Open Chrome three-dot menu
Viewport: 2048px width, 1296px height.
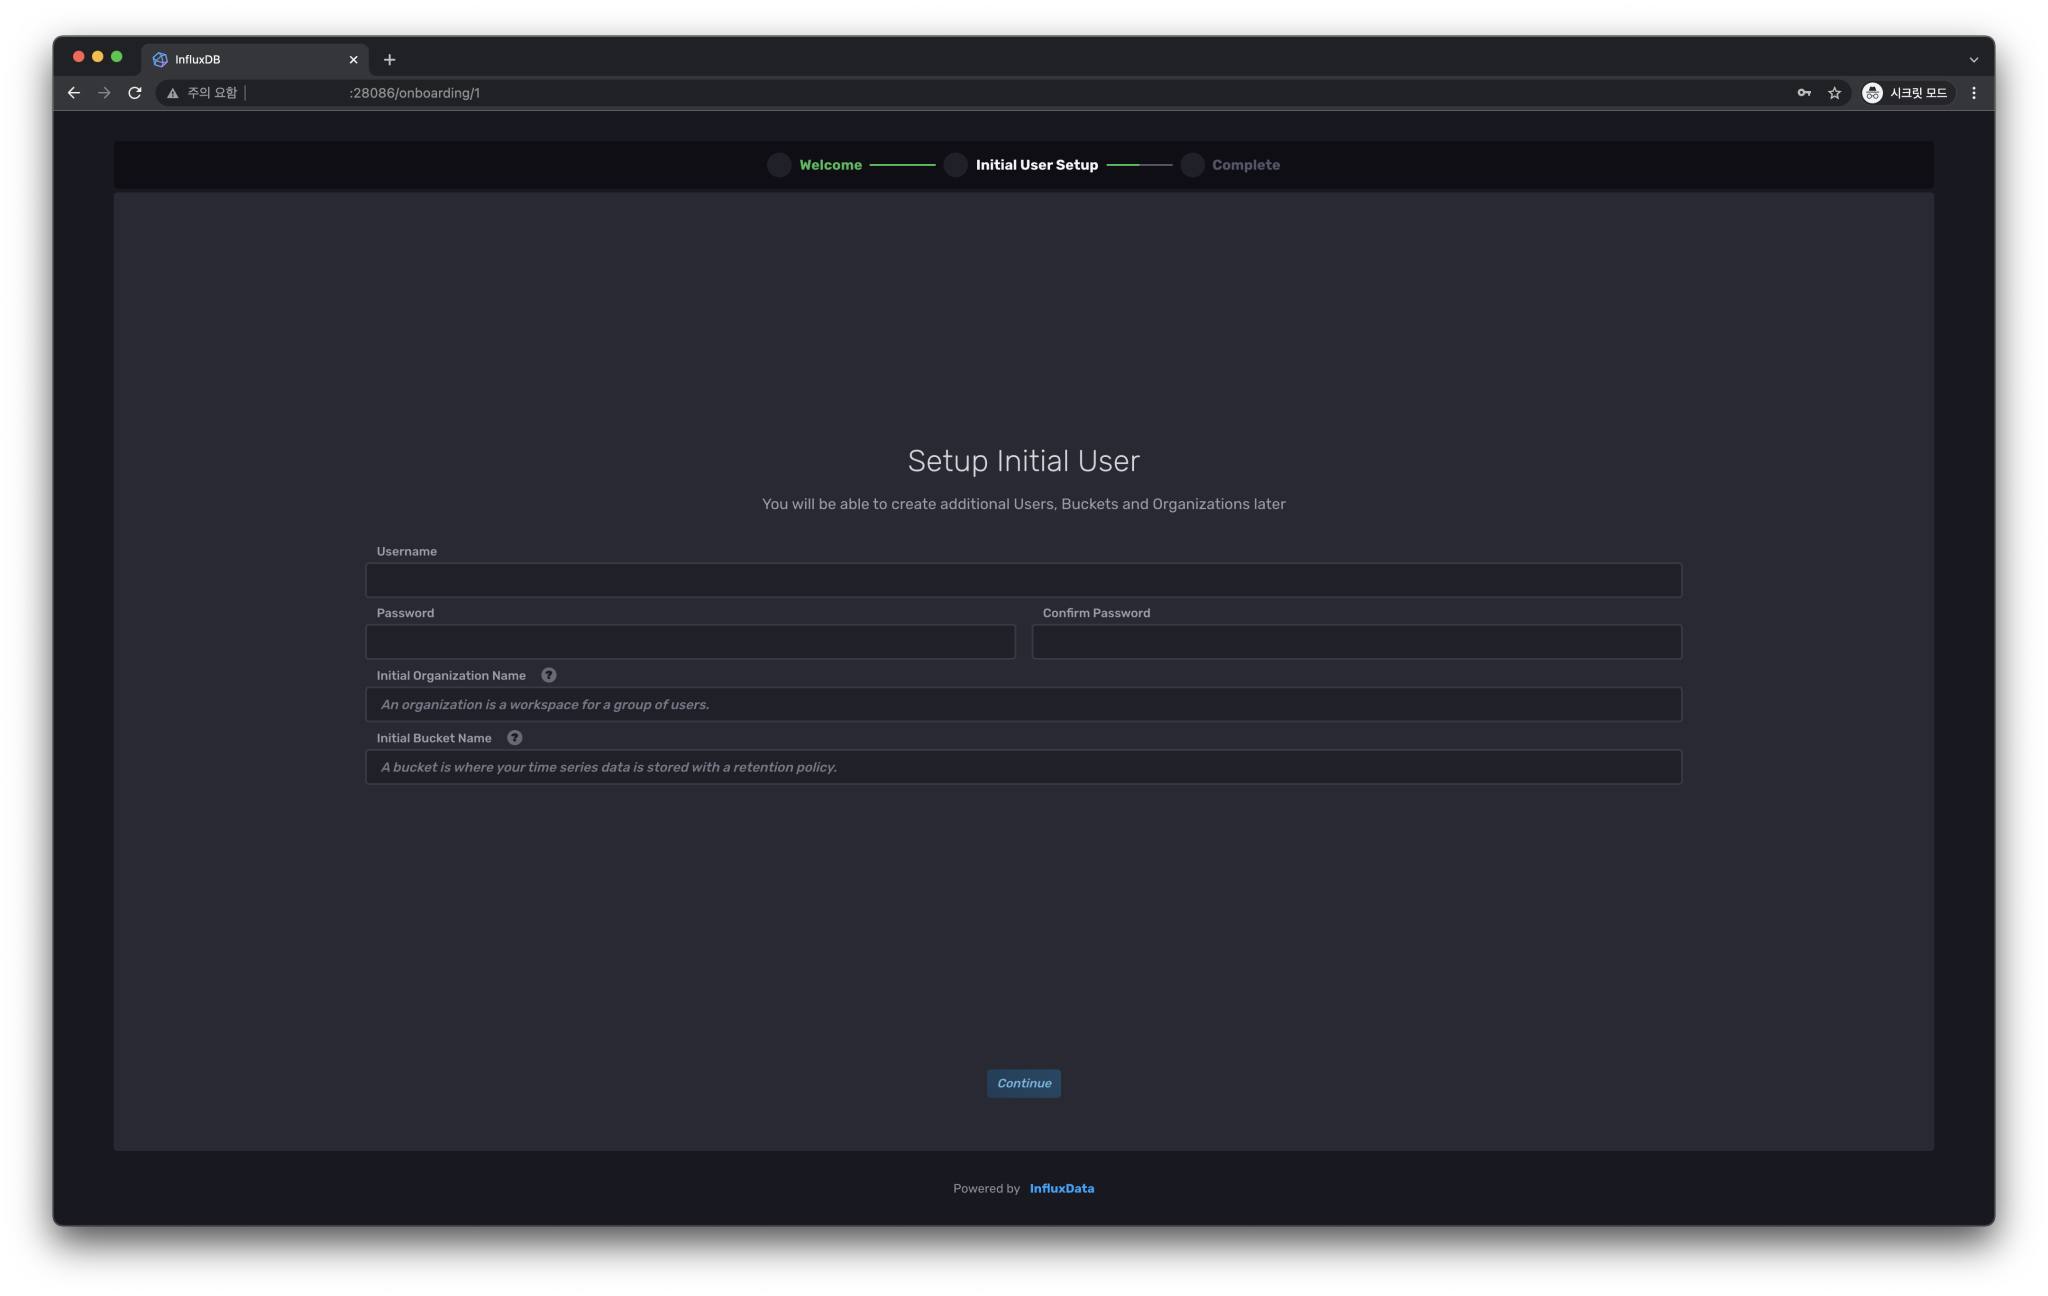click(1974, 93)
